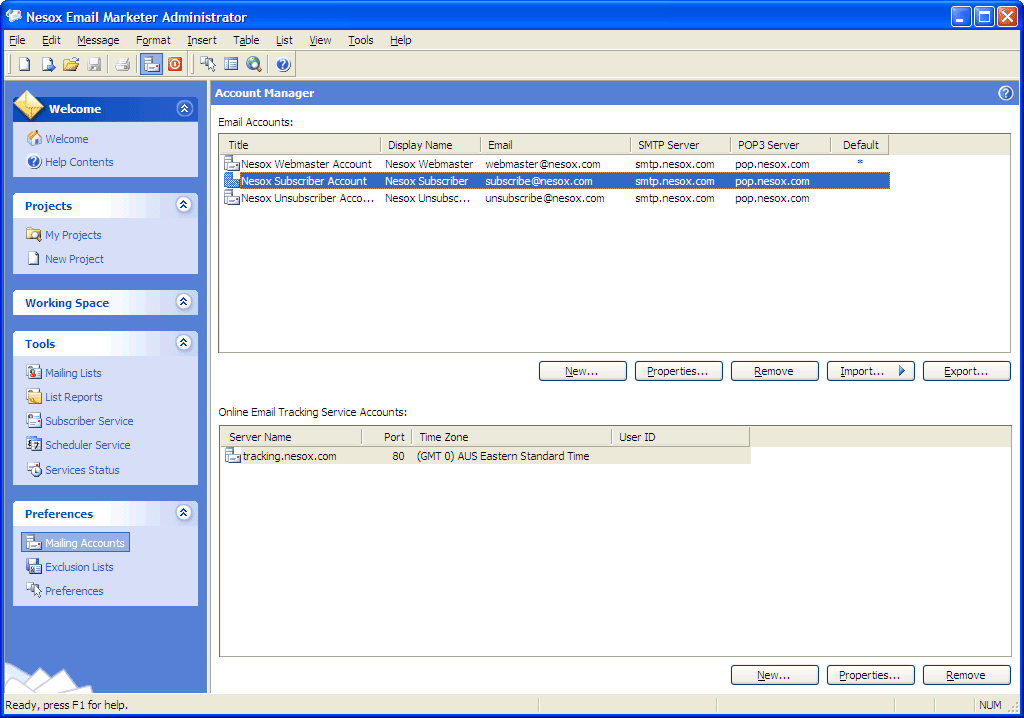Expand the Working Space panel

tap(184, 301)
